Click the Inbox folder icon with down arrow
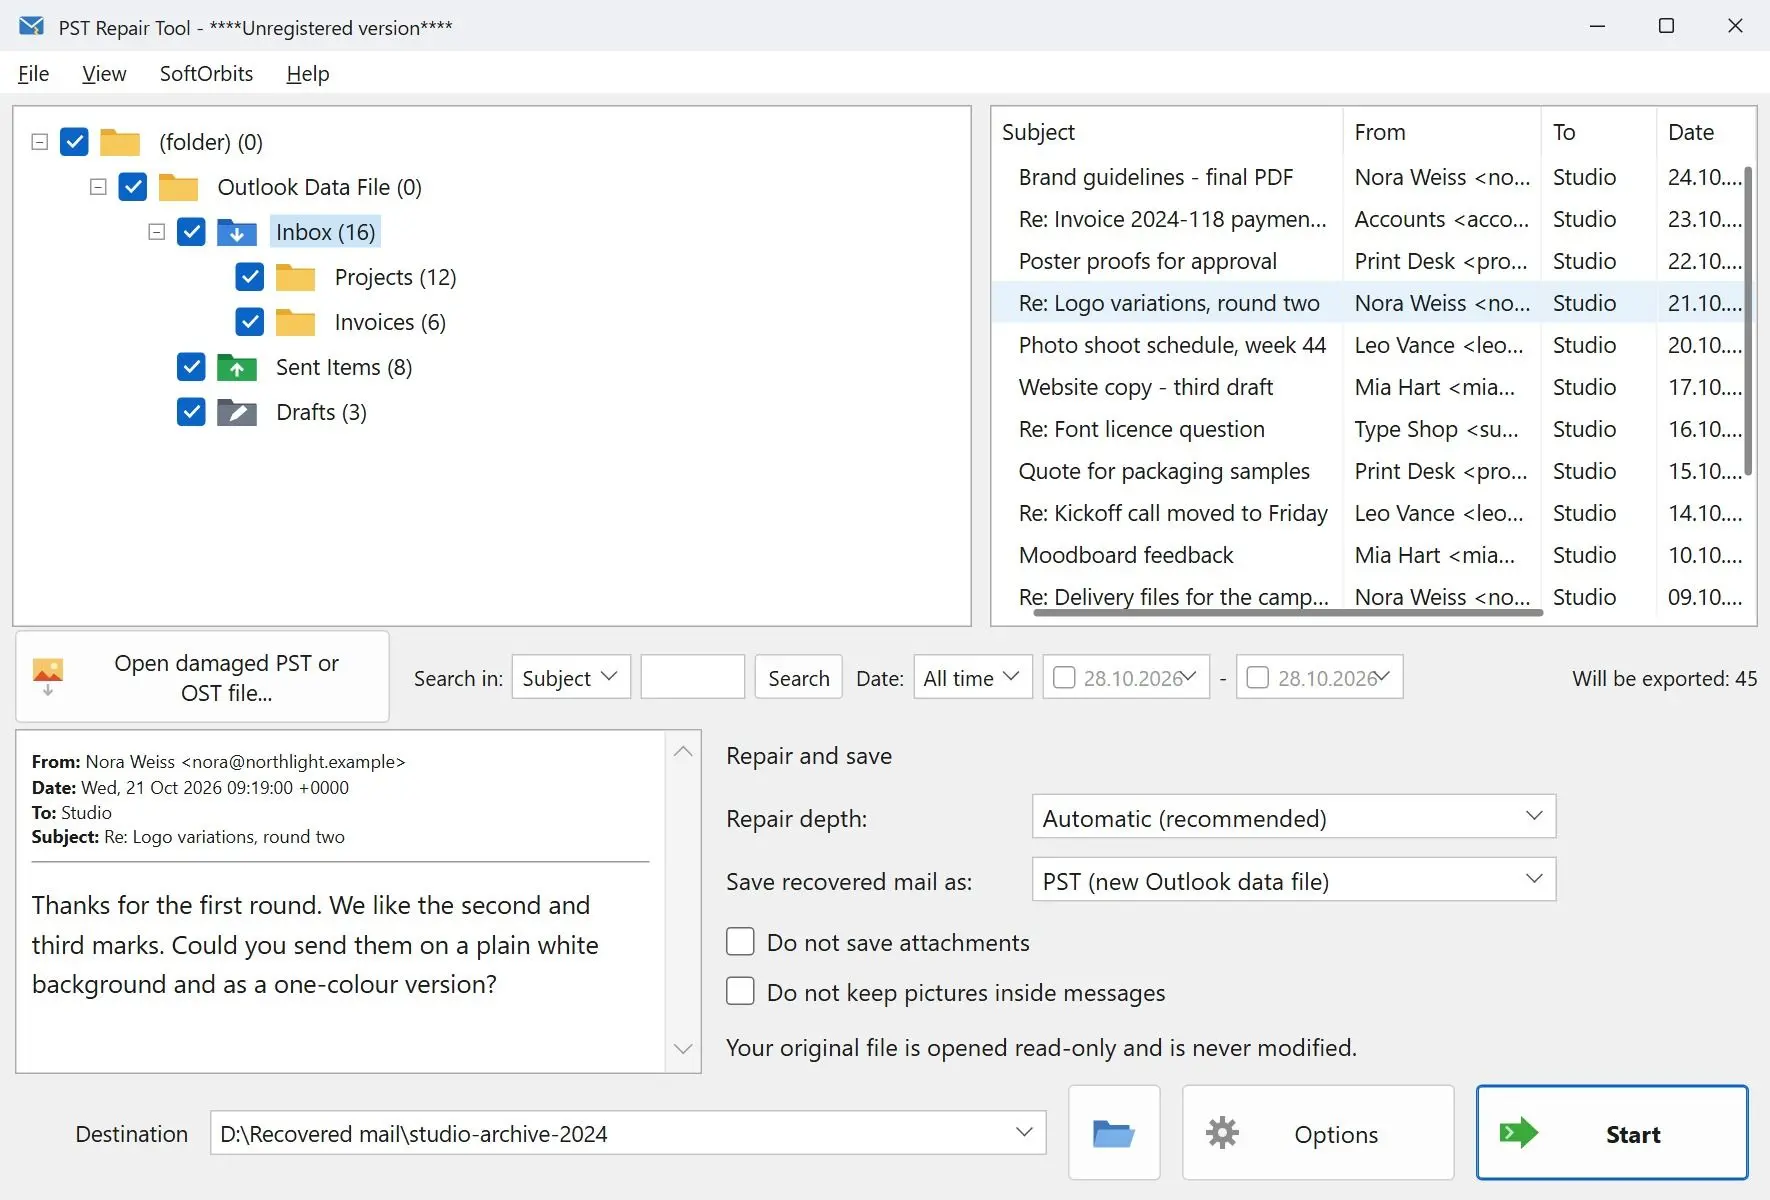Screen dimensions: 1770x1200 pos(237,232)
